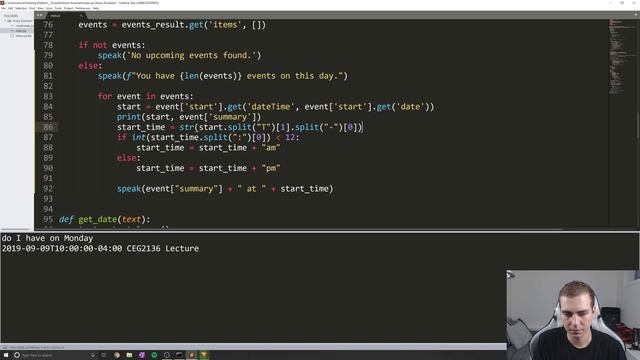
Task: Open the View menu
Action: [40, 8]
